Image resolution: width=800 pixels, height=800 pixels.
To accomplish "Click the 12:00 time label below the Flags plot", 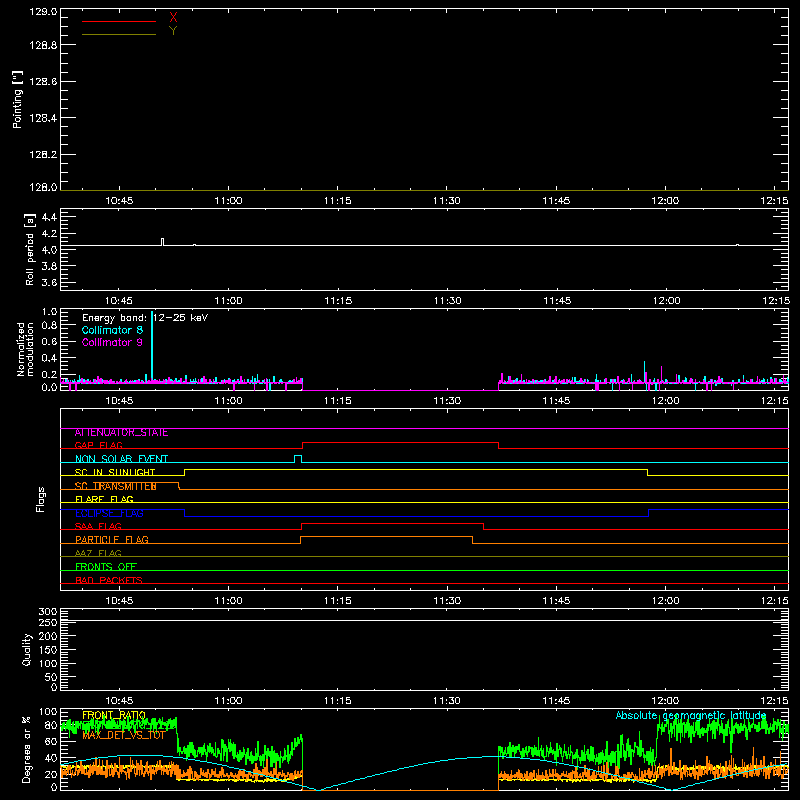I will tap(665, 601).
